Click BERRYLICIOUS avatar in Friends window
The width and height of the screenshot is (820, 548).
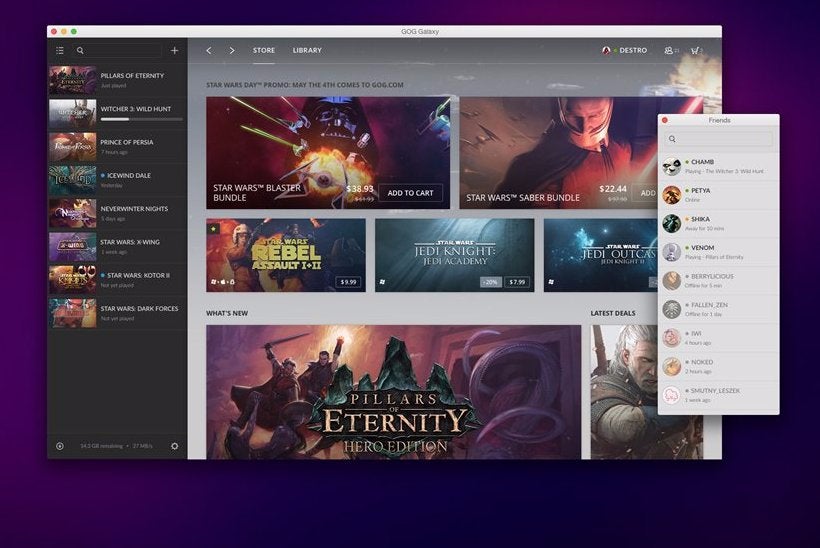coord(671,281)
